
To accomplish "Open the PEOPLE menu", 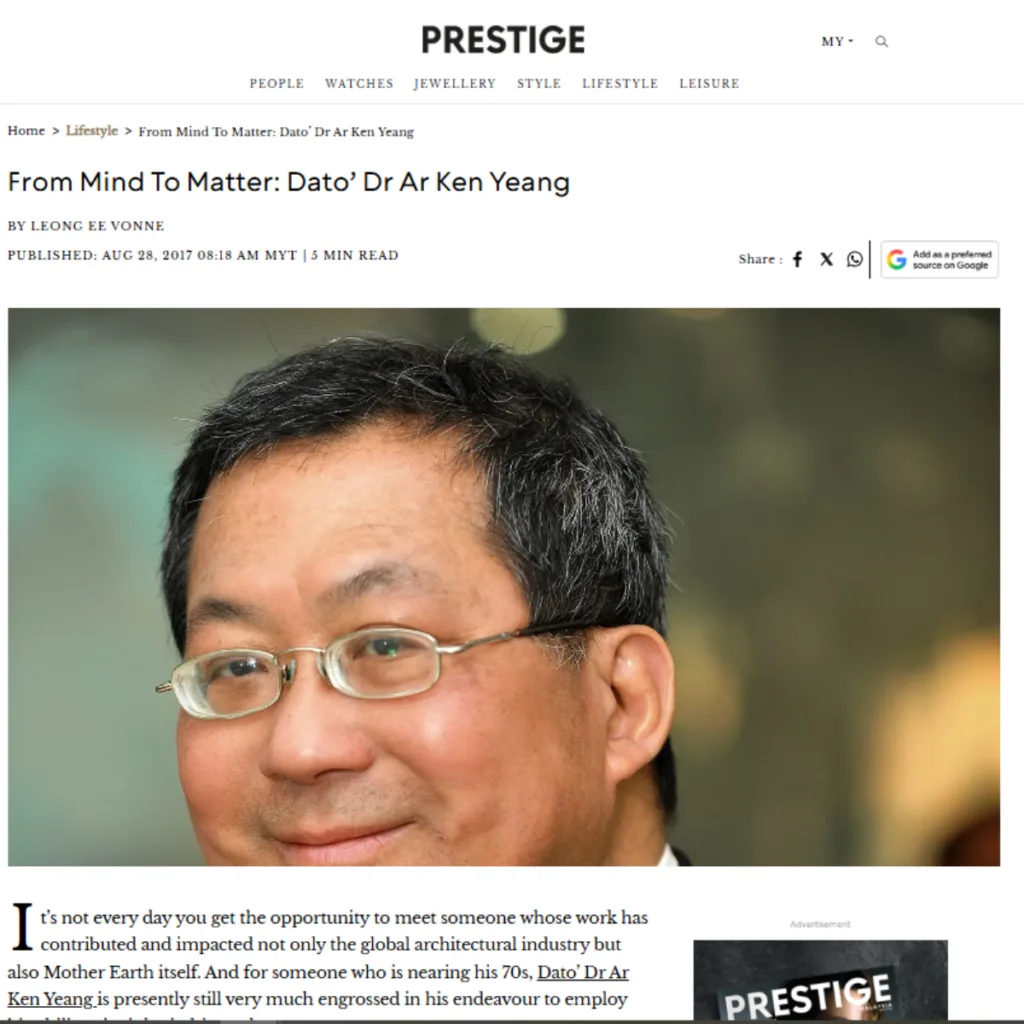I will coord(277,84).
